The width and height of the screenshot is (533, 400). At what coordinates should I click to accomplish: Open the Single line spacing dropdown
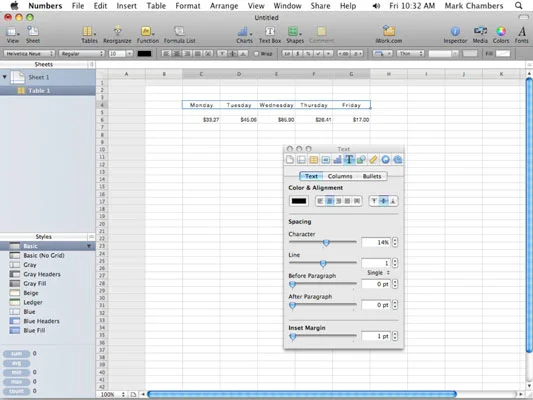click(378, 273)
